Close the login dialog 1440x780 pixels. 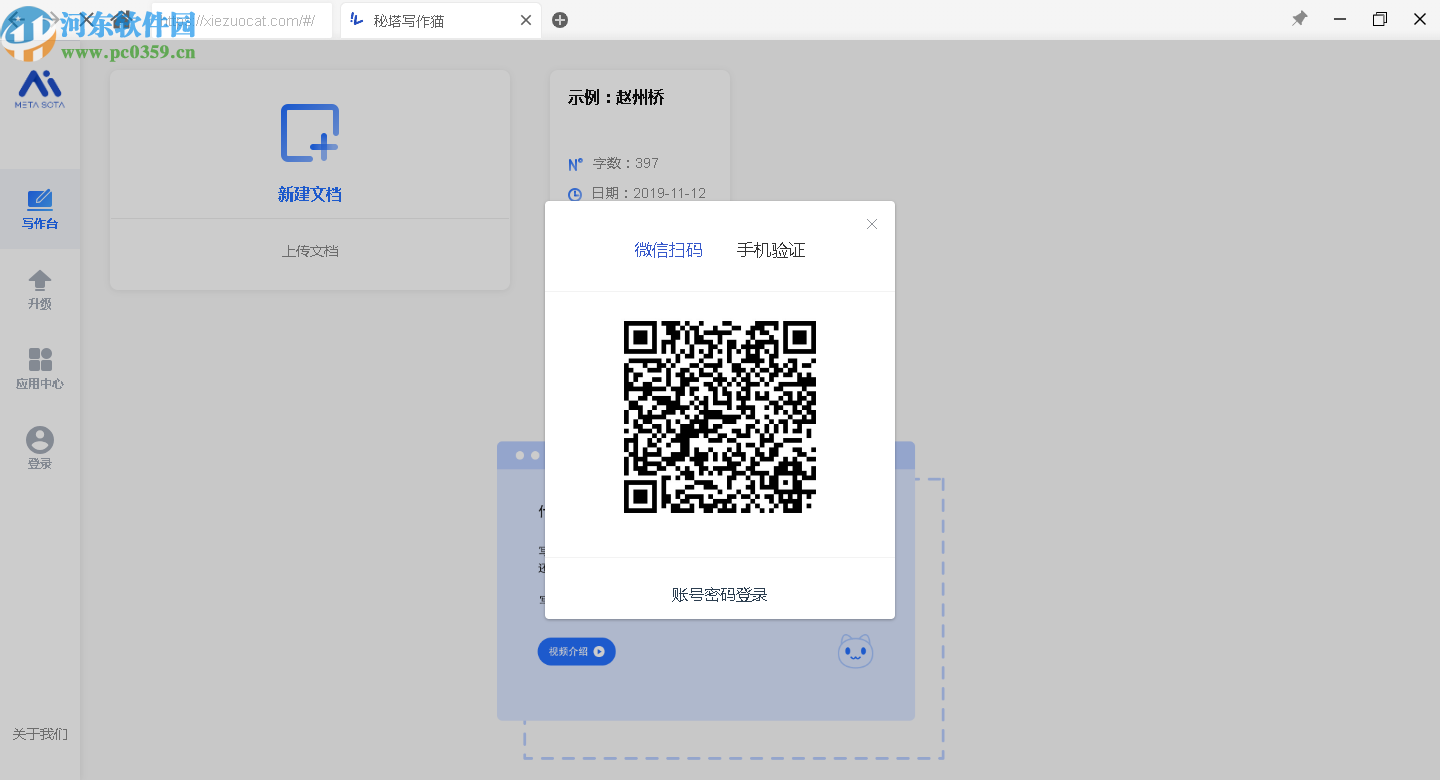pyautogui.click(x=872, y=224)
